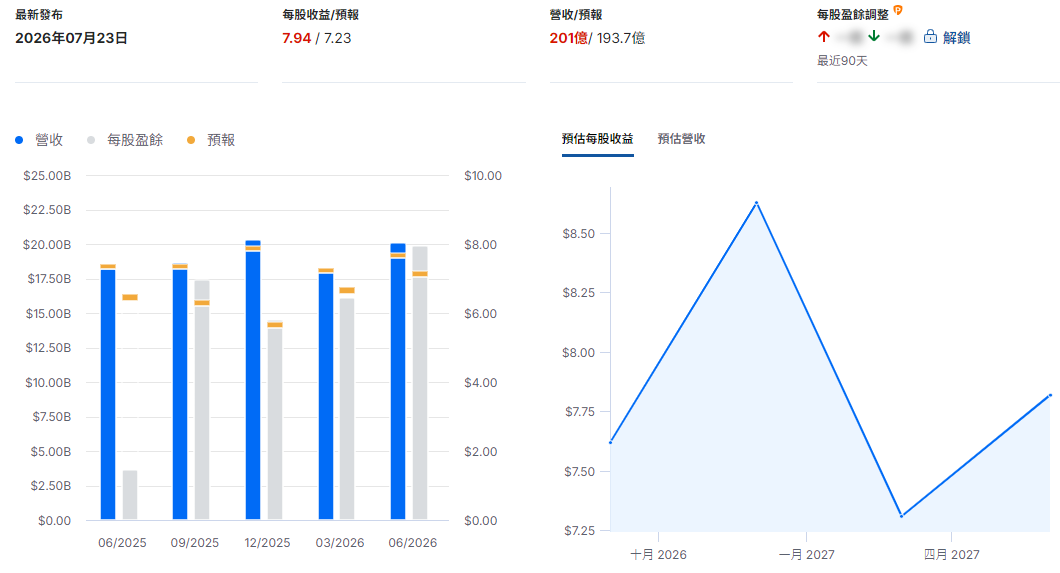Click the orange EPS forecast marker for 06/2025

(x=130, y=297)
